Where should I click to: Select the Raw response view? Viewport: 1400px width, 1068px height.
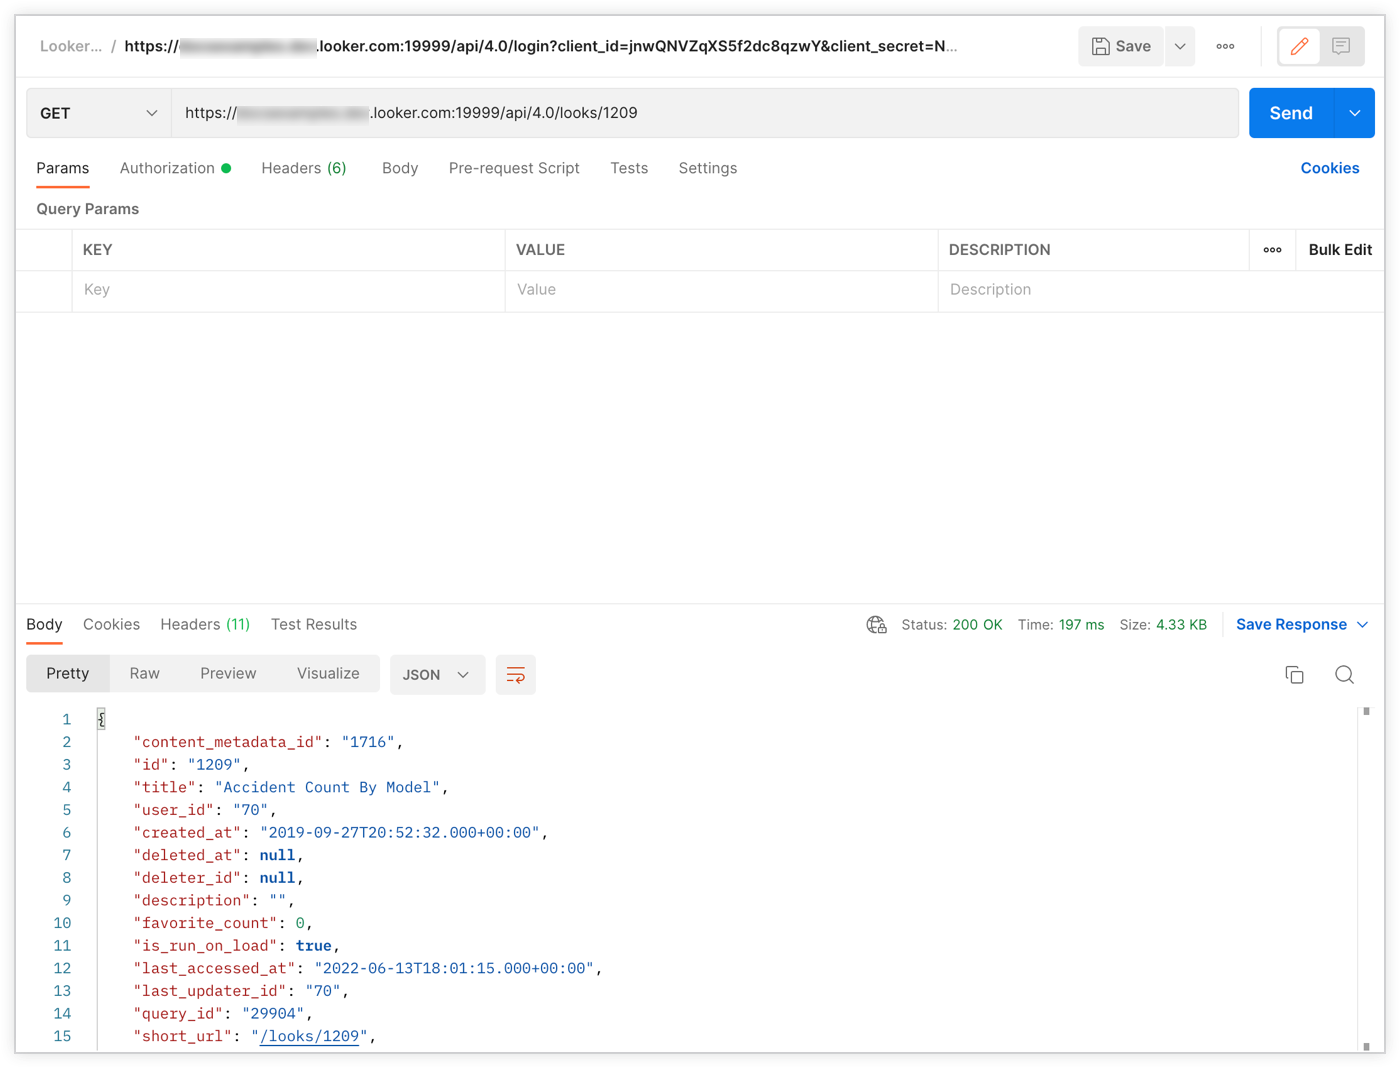(144, 674)
